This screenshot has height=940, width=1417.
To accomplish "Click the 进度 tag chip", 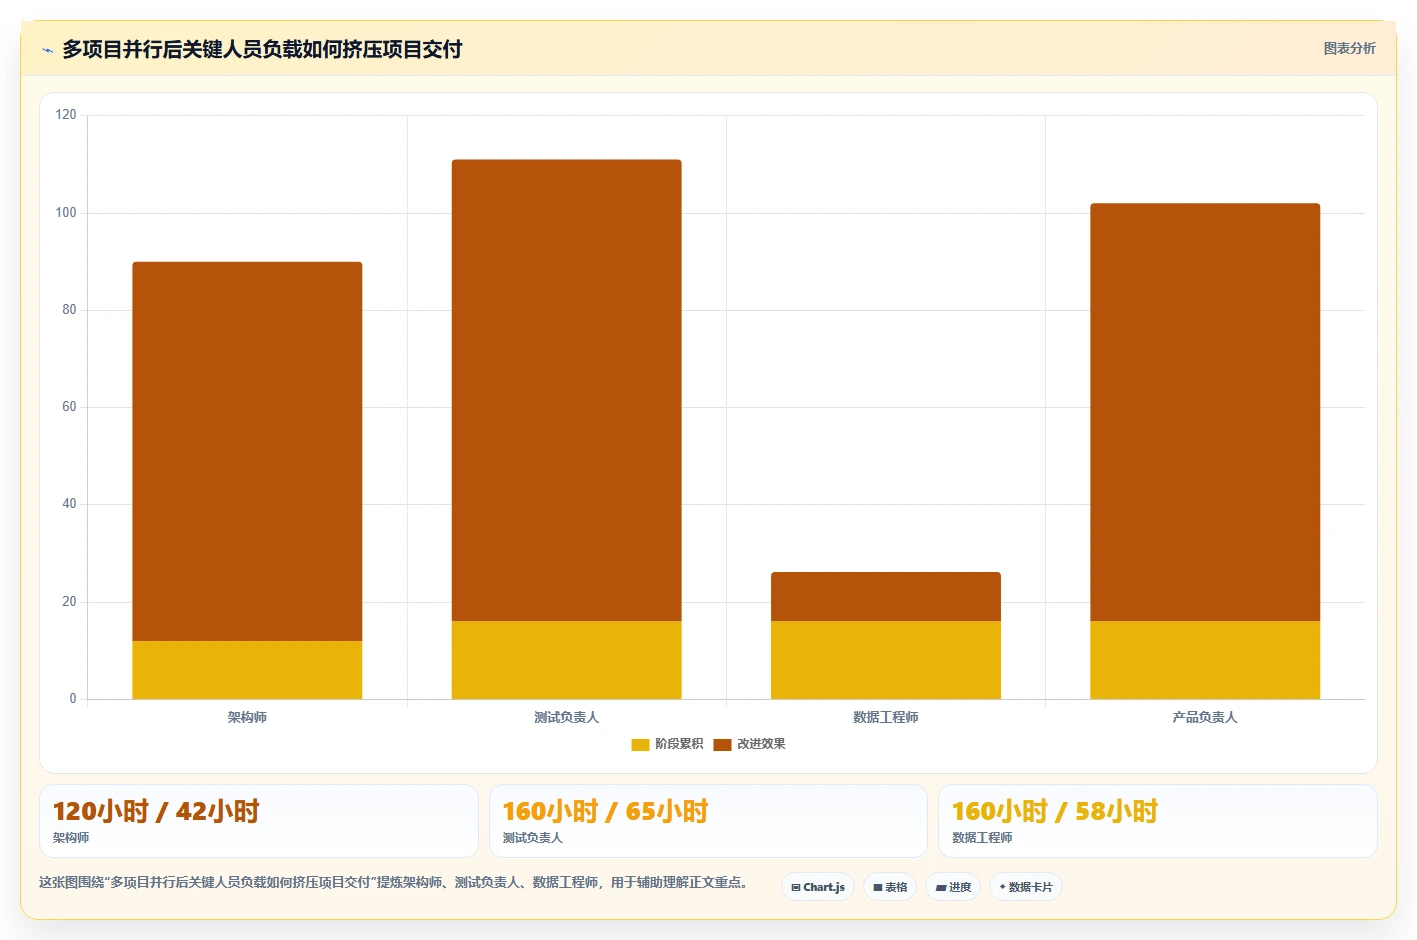I will [953, 887].
